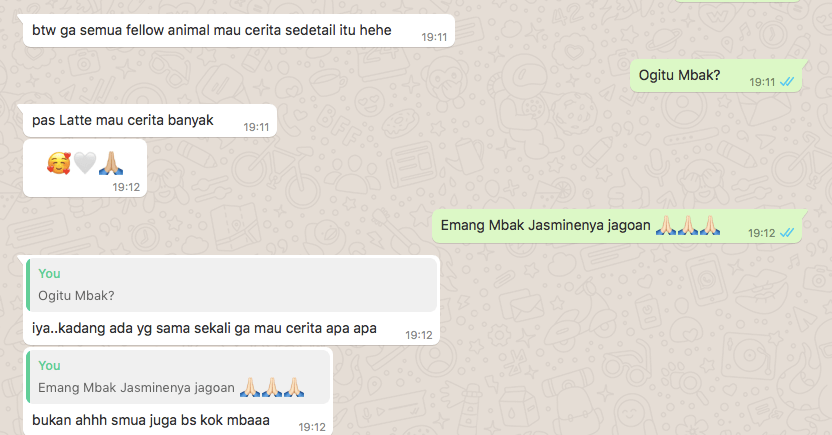Click the blue read-receipt ticks on 'Ogitu Mbak?'
The height and width of the screenshot is (435, 832).
point(787,82)
